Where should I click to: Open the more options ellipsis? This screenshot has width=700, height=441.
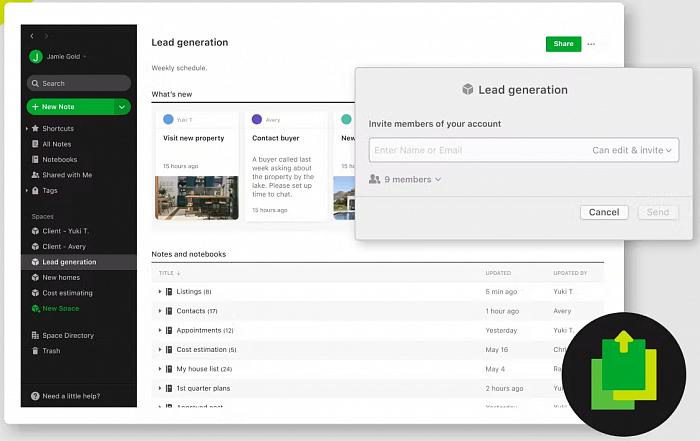pyautogui.click(x=591, y=44)
